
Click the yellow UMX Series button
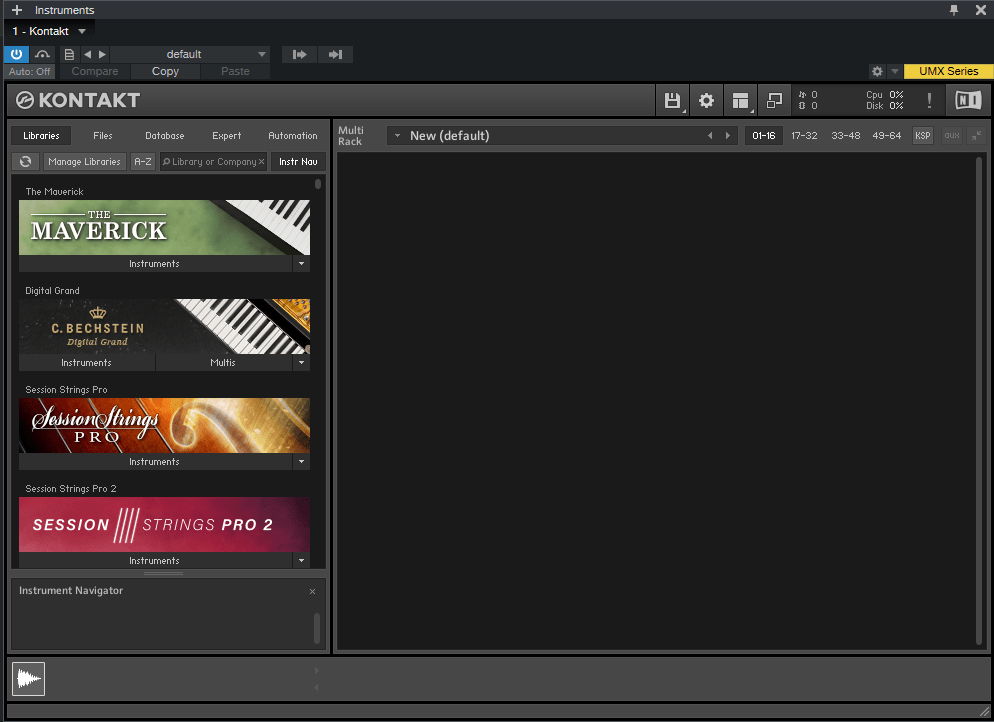pyautogui.click(x=948, y=72)
